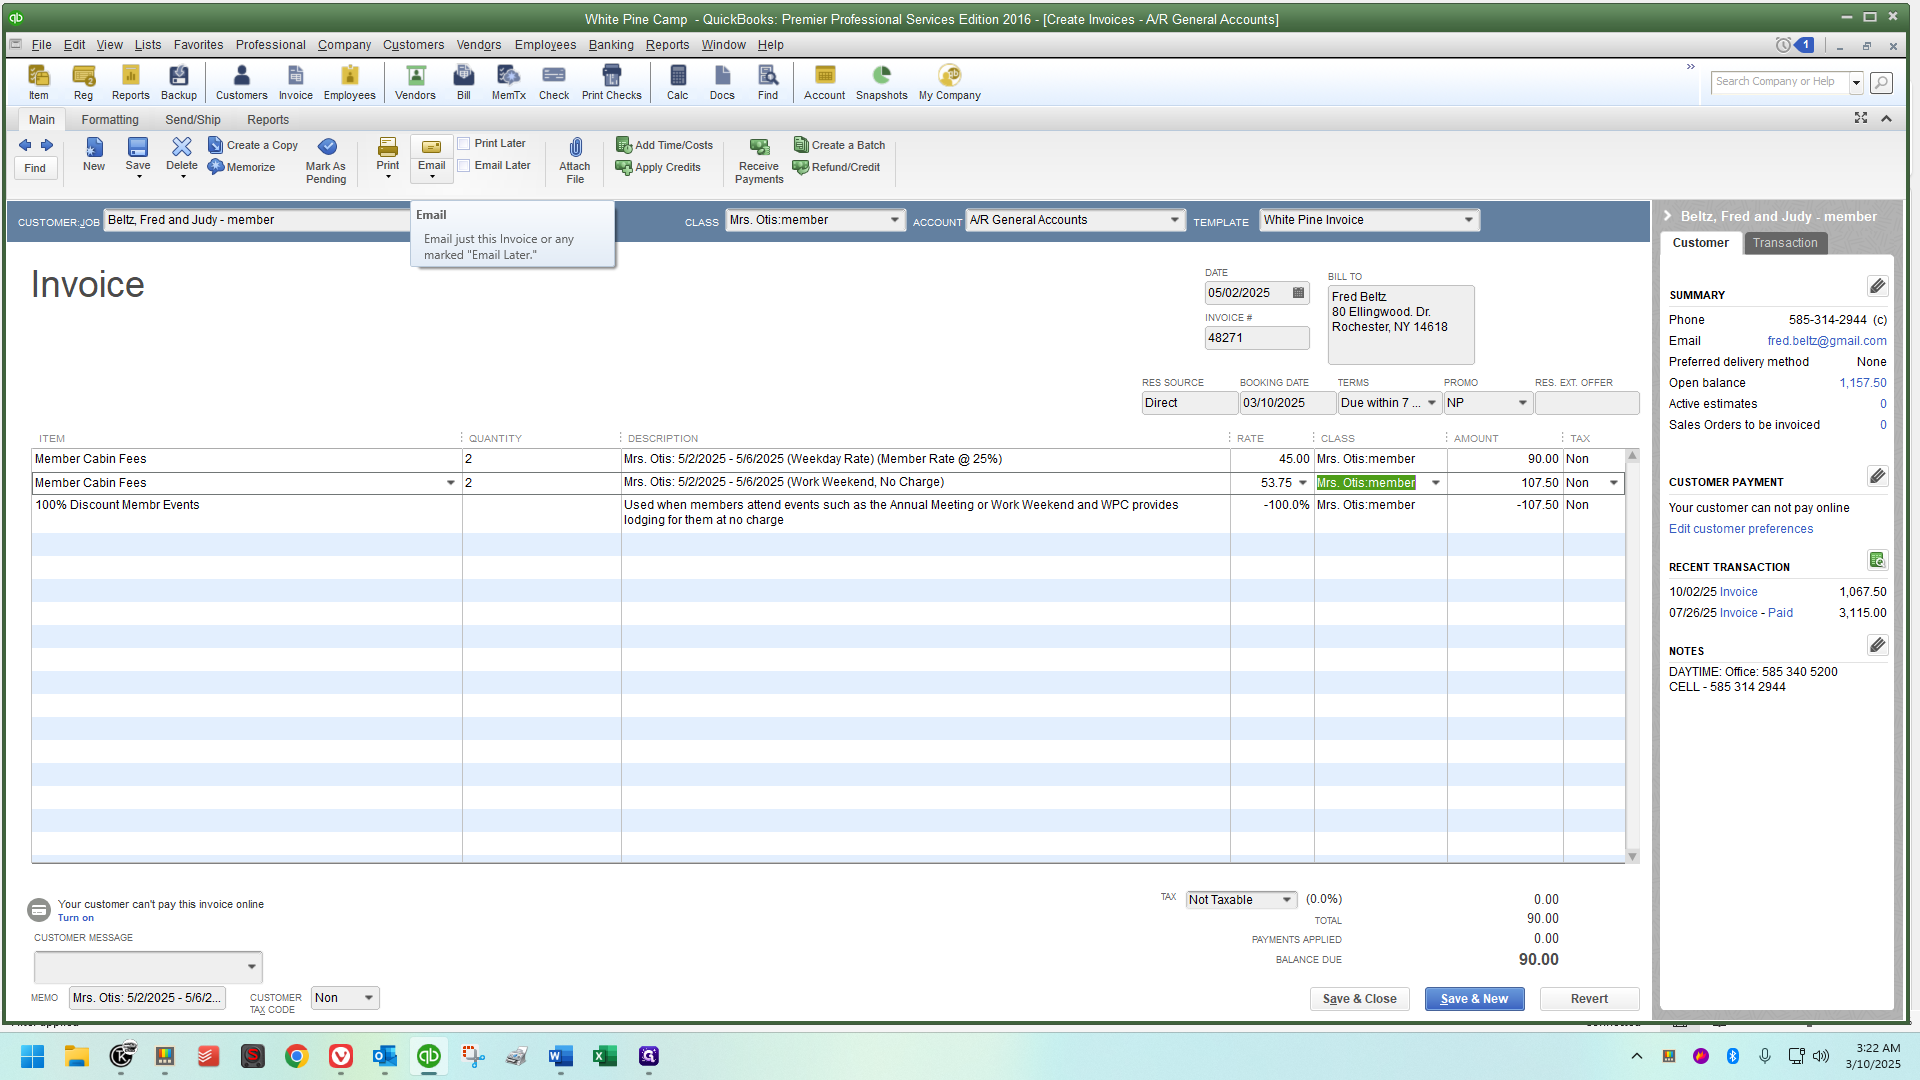1920x1080 pixels.
Task: Expand the Tax Not Taxable dropdown
Action: click(x=1286, y=900)
